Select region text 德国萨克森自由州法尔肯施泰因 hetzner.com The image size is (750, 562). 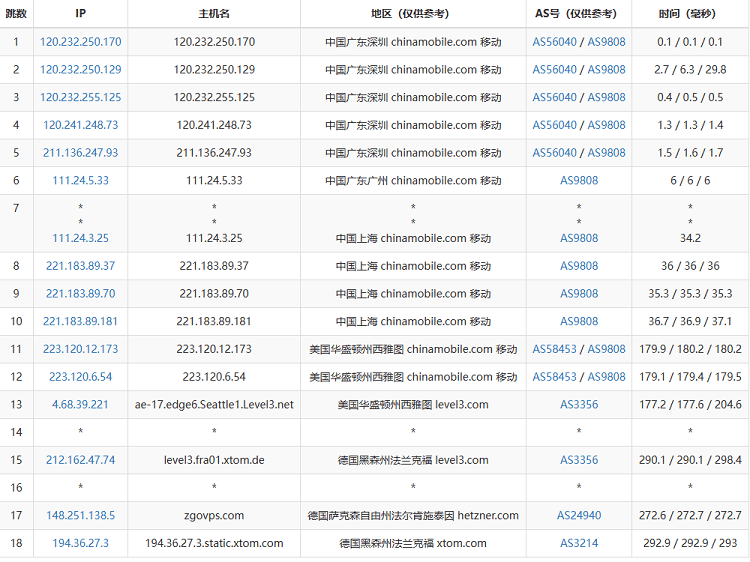413,516
